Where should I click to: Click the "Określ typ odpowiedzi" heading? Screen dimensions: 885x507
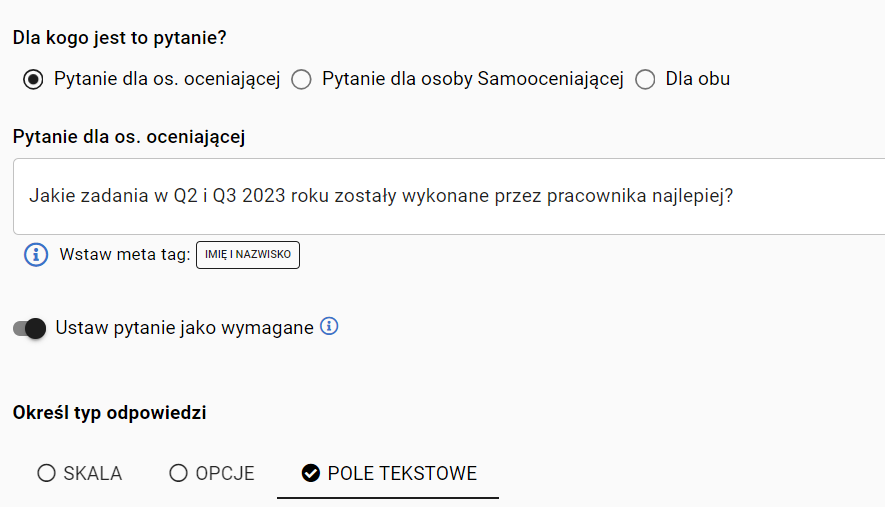coord(109,413)
